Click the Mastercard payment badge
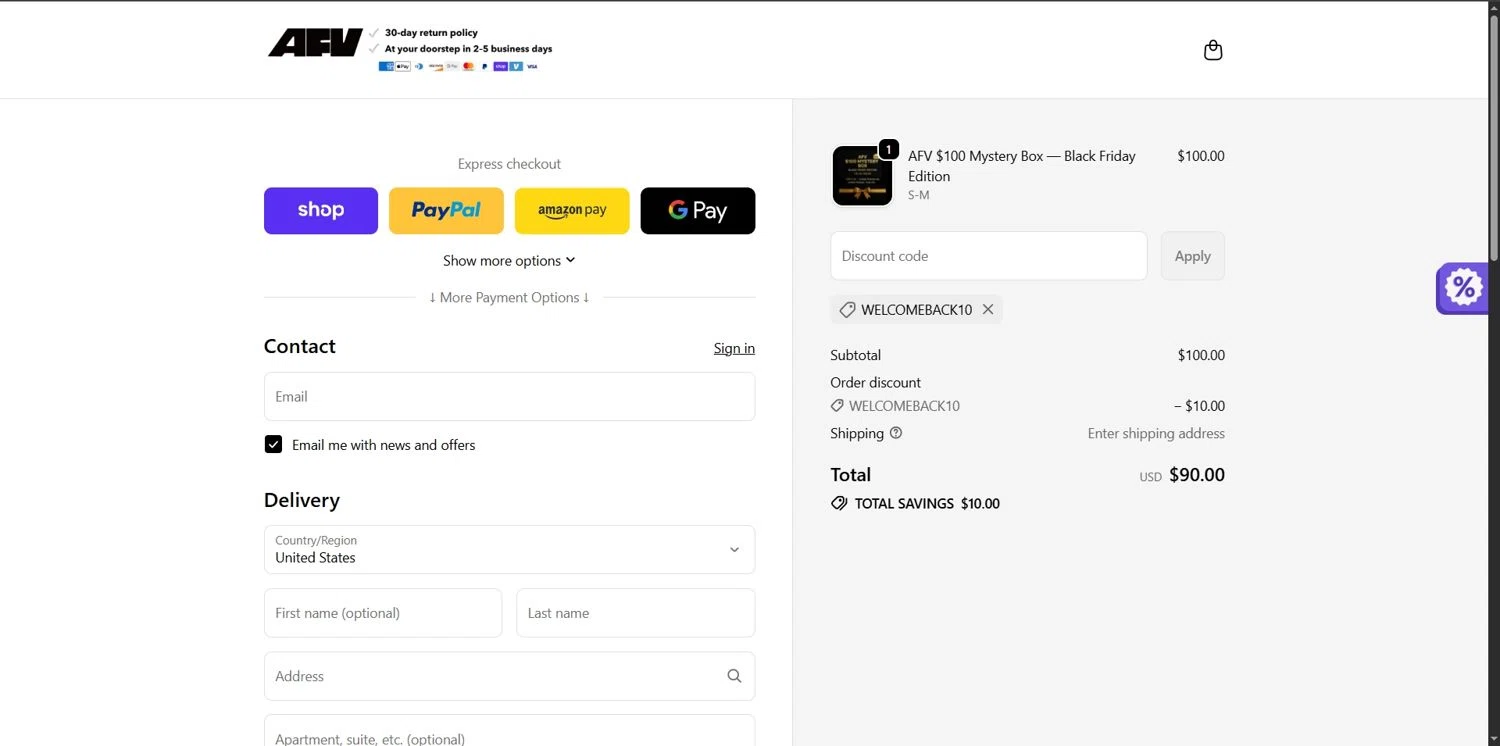 pyautogui.click(x=468, y=66)
